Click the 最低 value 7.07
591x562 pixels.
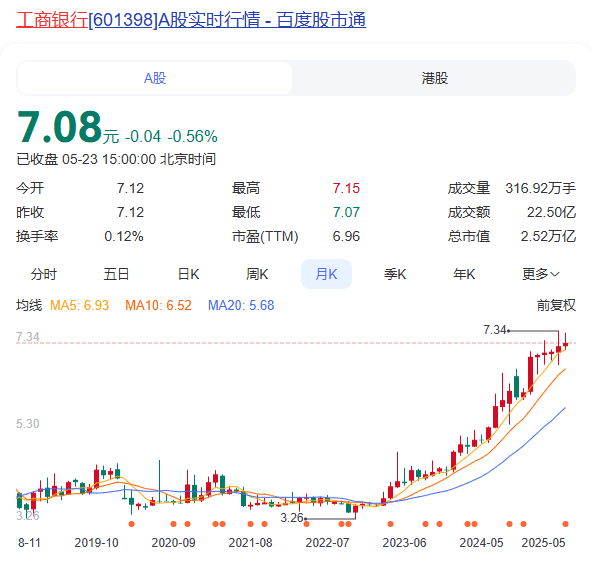(346, 212)
